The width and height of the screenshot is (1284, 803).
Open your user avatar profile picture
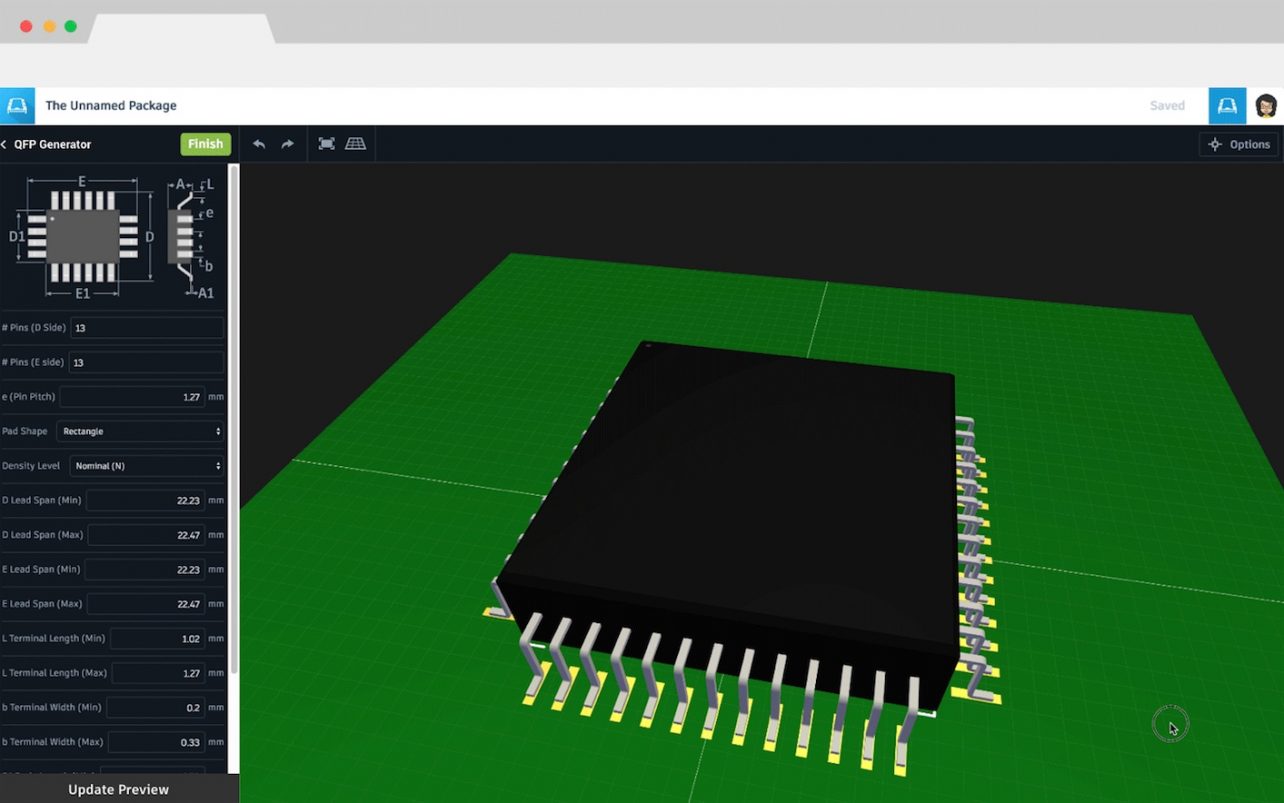[1266, 105]
